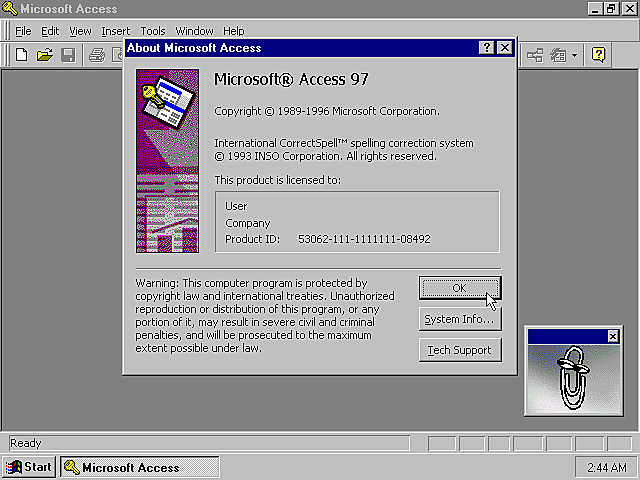Select Microsoft Access taskbar button
The width and height of the screenshot is (640, 480).
[140, 467]
